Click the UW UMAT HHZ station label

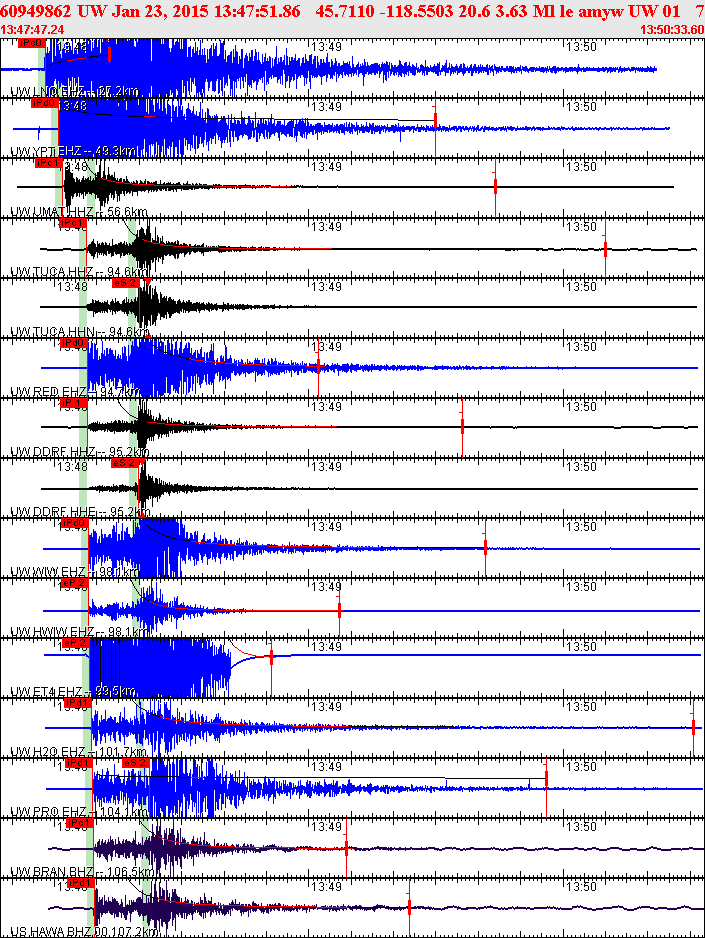tap(79, 212)
